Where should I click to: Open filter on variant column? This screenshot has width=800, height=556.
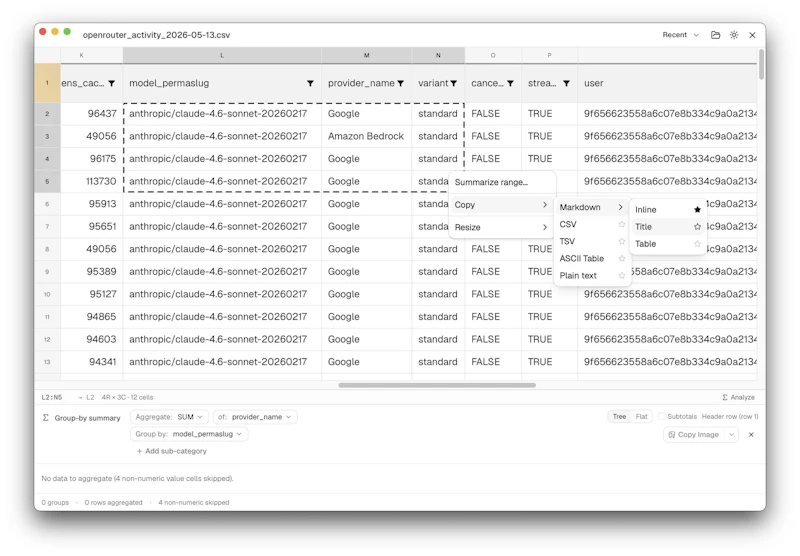[453, 83]
